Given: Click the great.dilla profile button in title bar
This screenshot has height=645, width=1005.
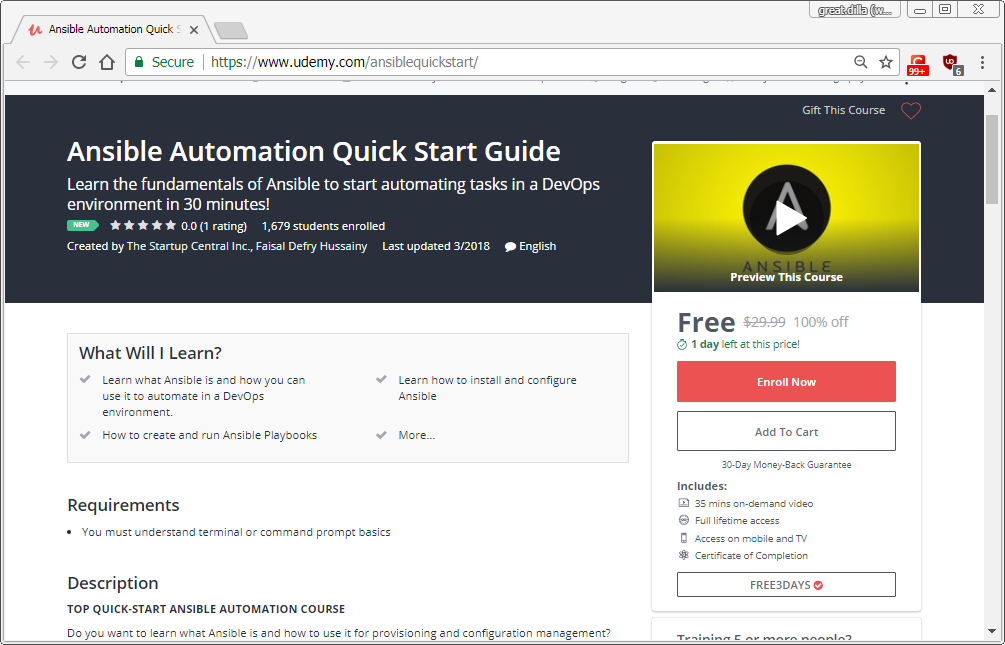Looking at the screenshot, I should point(855,10).
